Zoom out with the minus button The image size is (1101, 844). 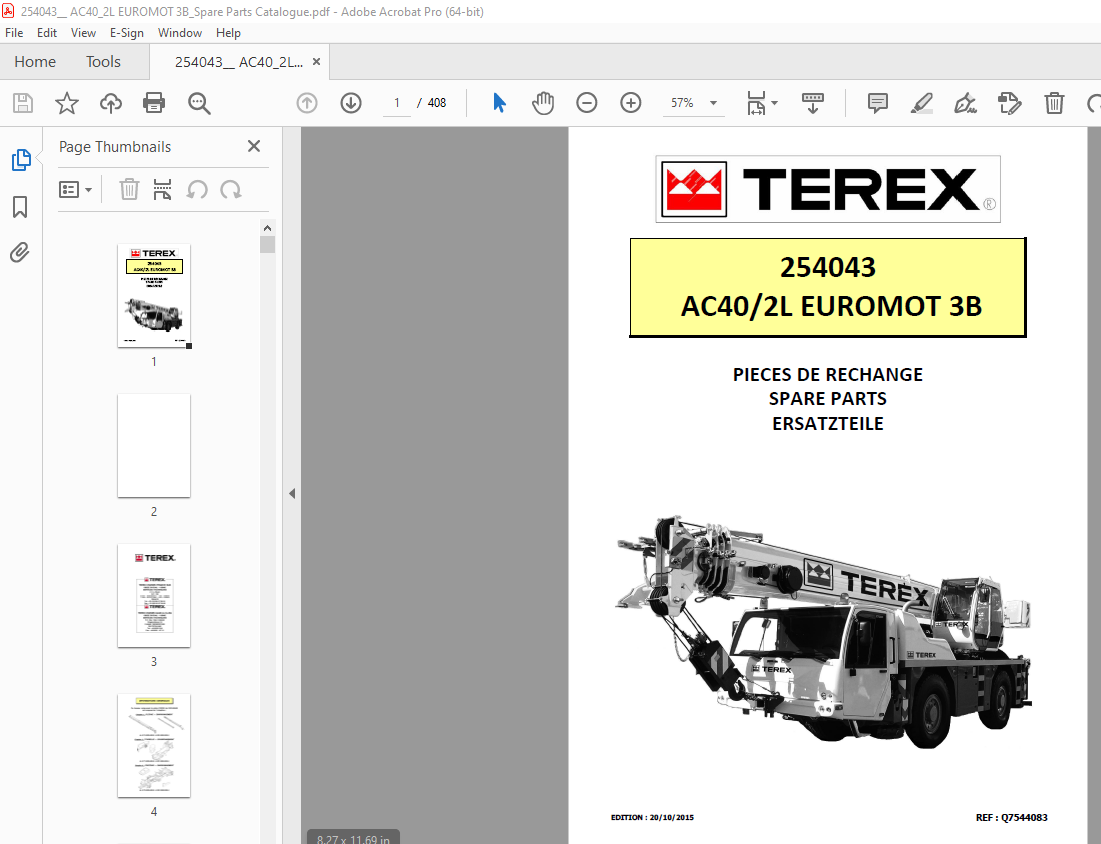point(586,103)
